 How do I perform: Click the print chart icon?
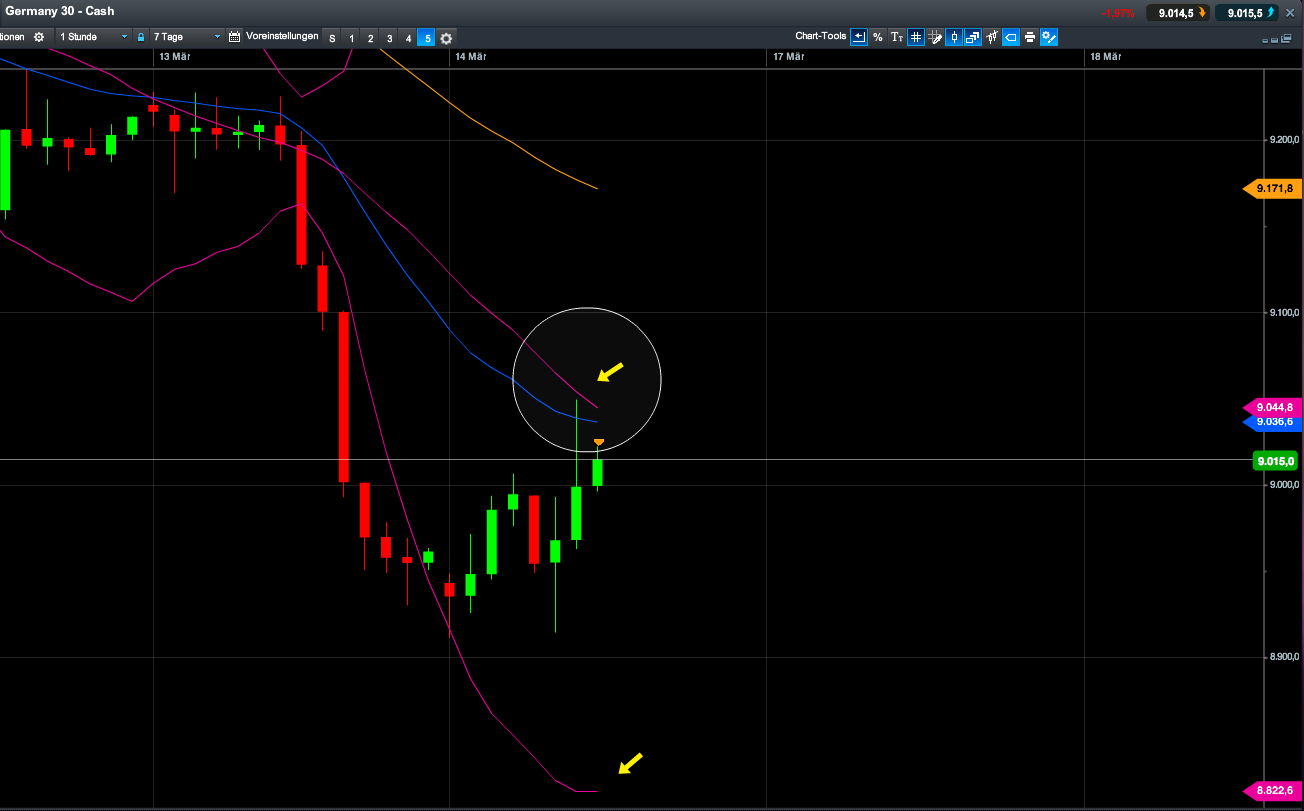1030,37
